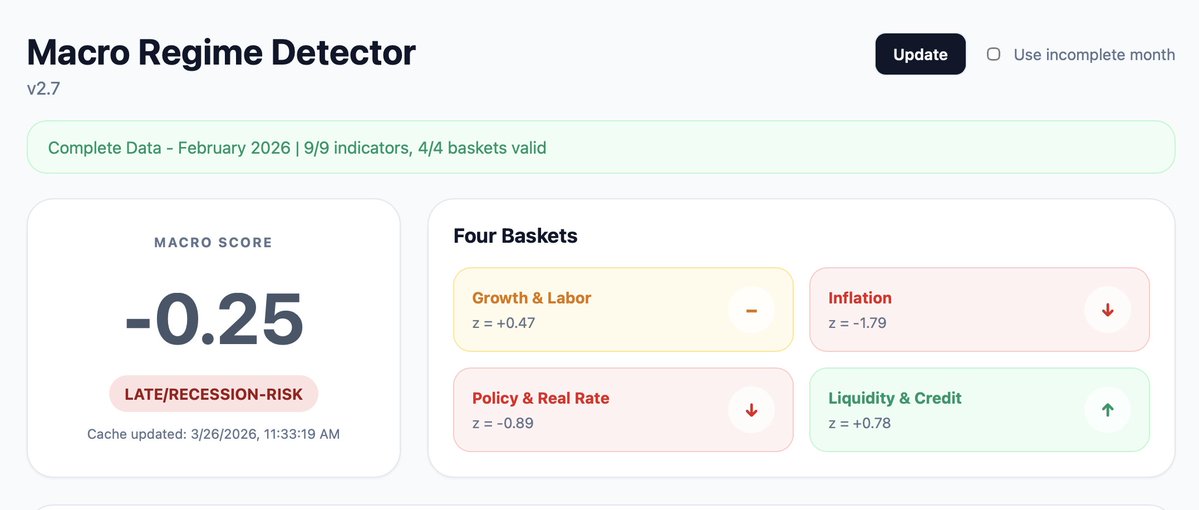Select the Growth & Labor basket title
1199x510 pixels.
[531, 298]
